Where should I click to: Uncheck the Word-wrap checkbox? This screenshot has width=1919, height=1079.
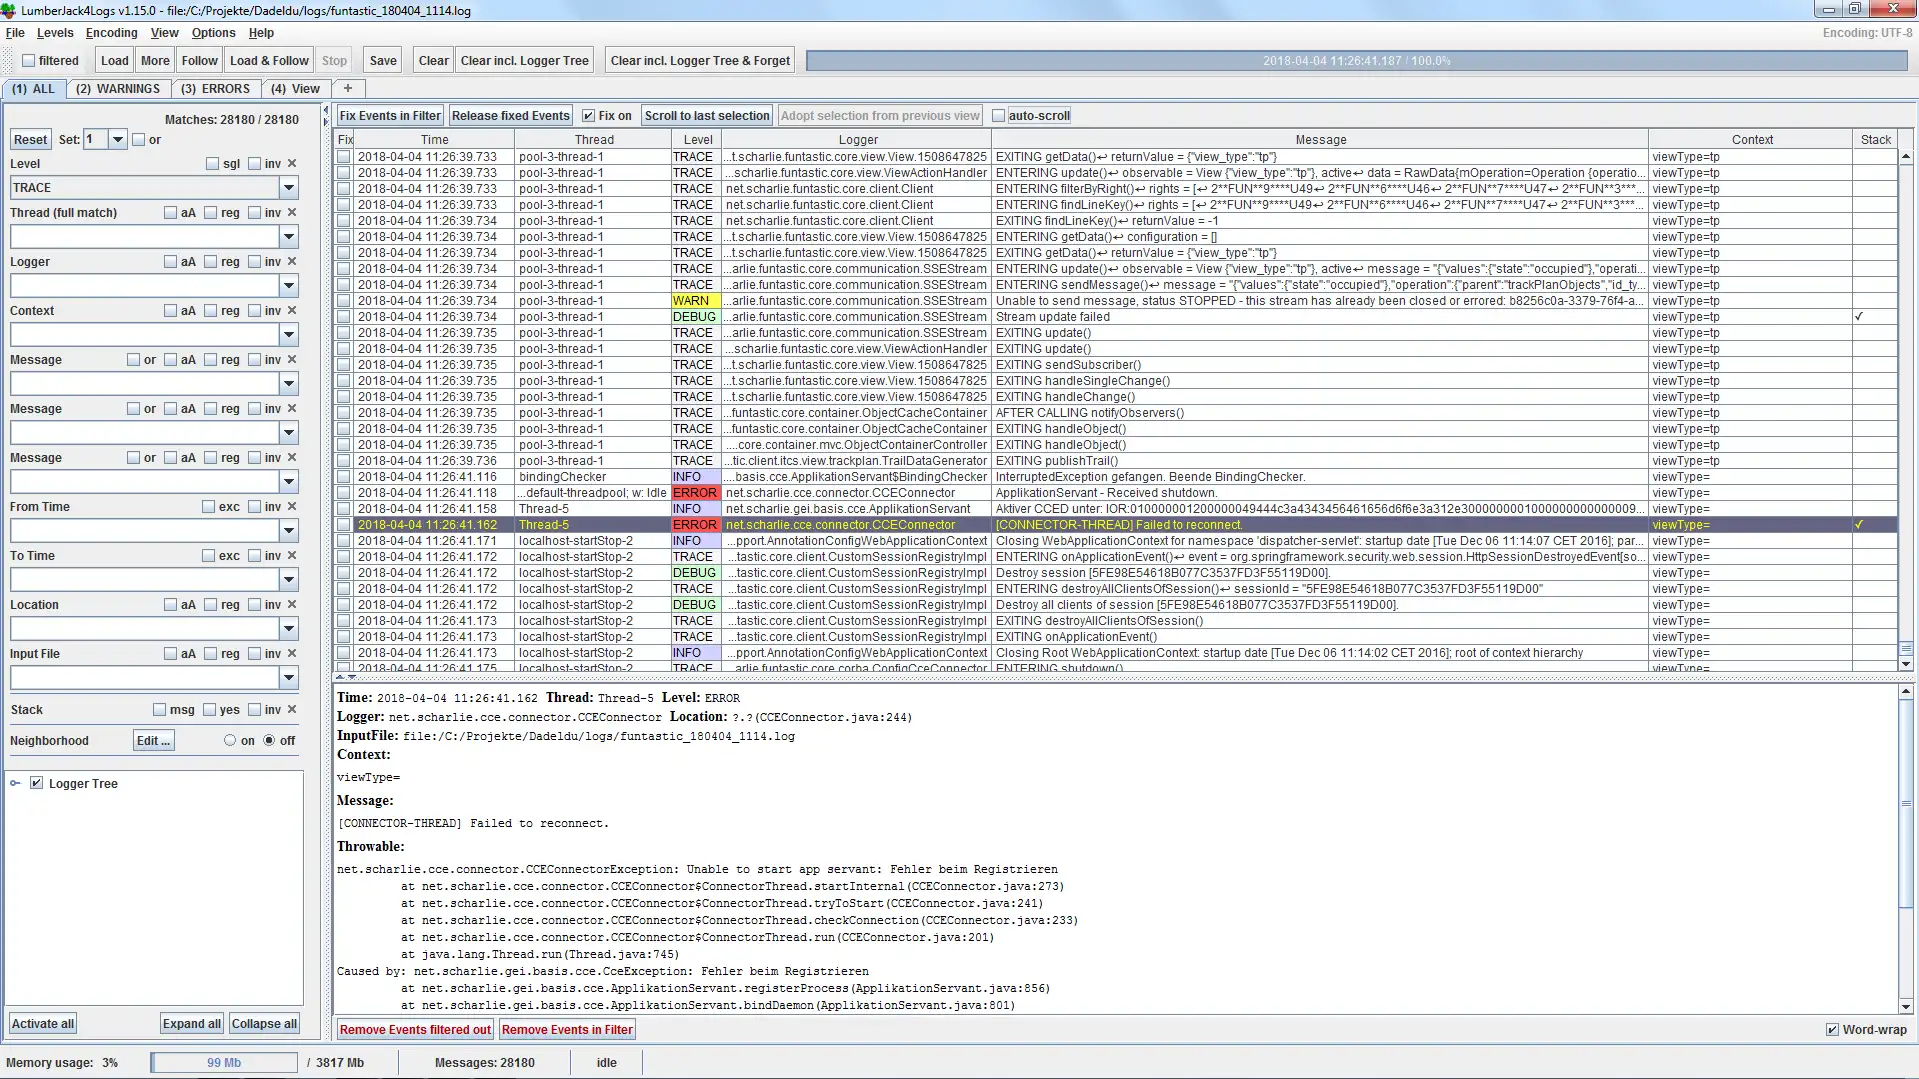tap(1832, 1029)
